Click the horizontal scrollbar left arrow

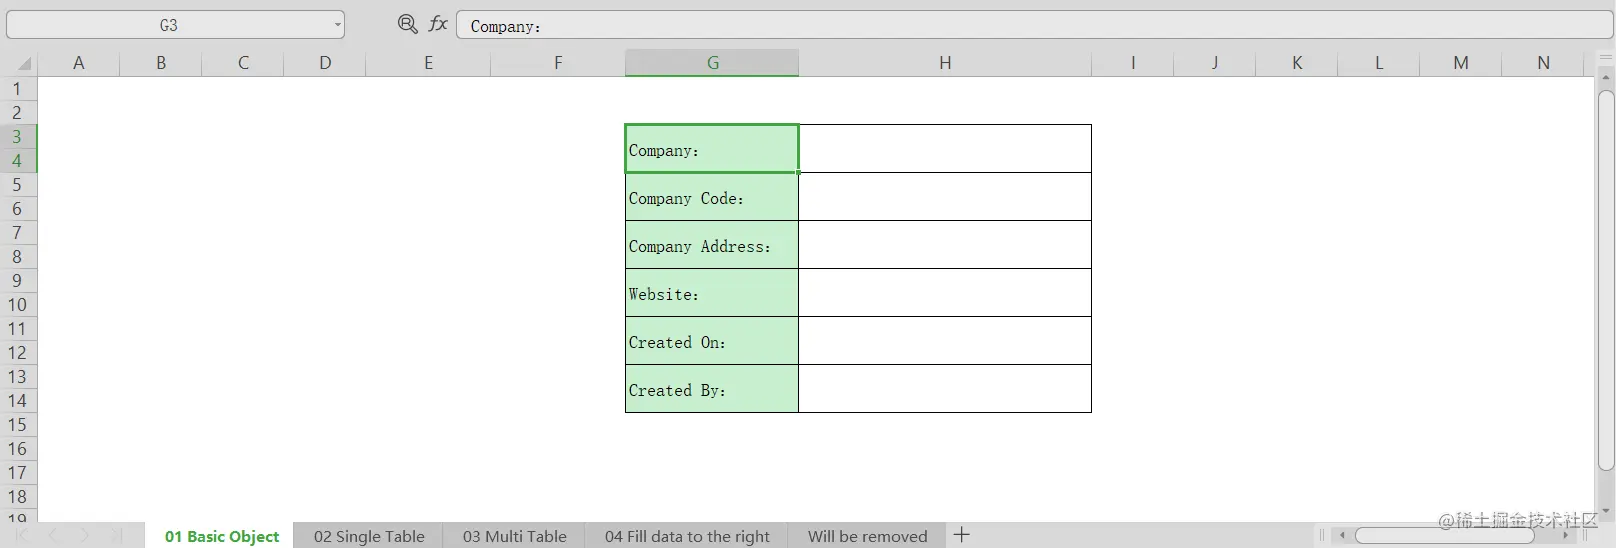tap(1343, 536)
